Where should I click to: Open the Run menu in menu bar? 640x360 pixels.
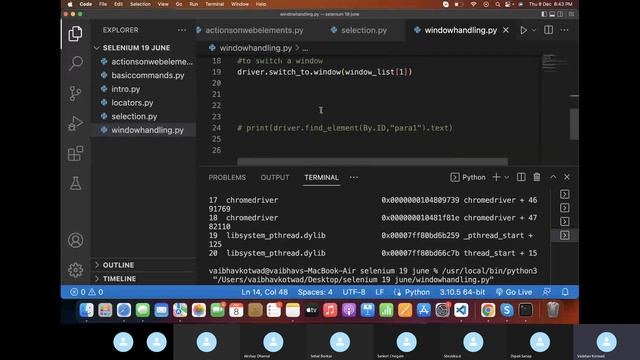194,4
